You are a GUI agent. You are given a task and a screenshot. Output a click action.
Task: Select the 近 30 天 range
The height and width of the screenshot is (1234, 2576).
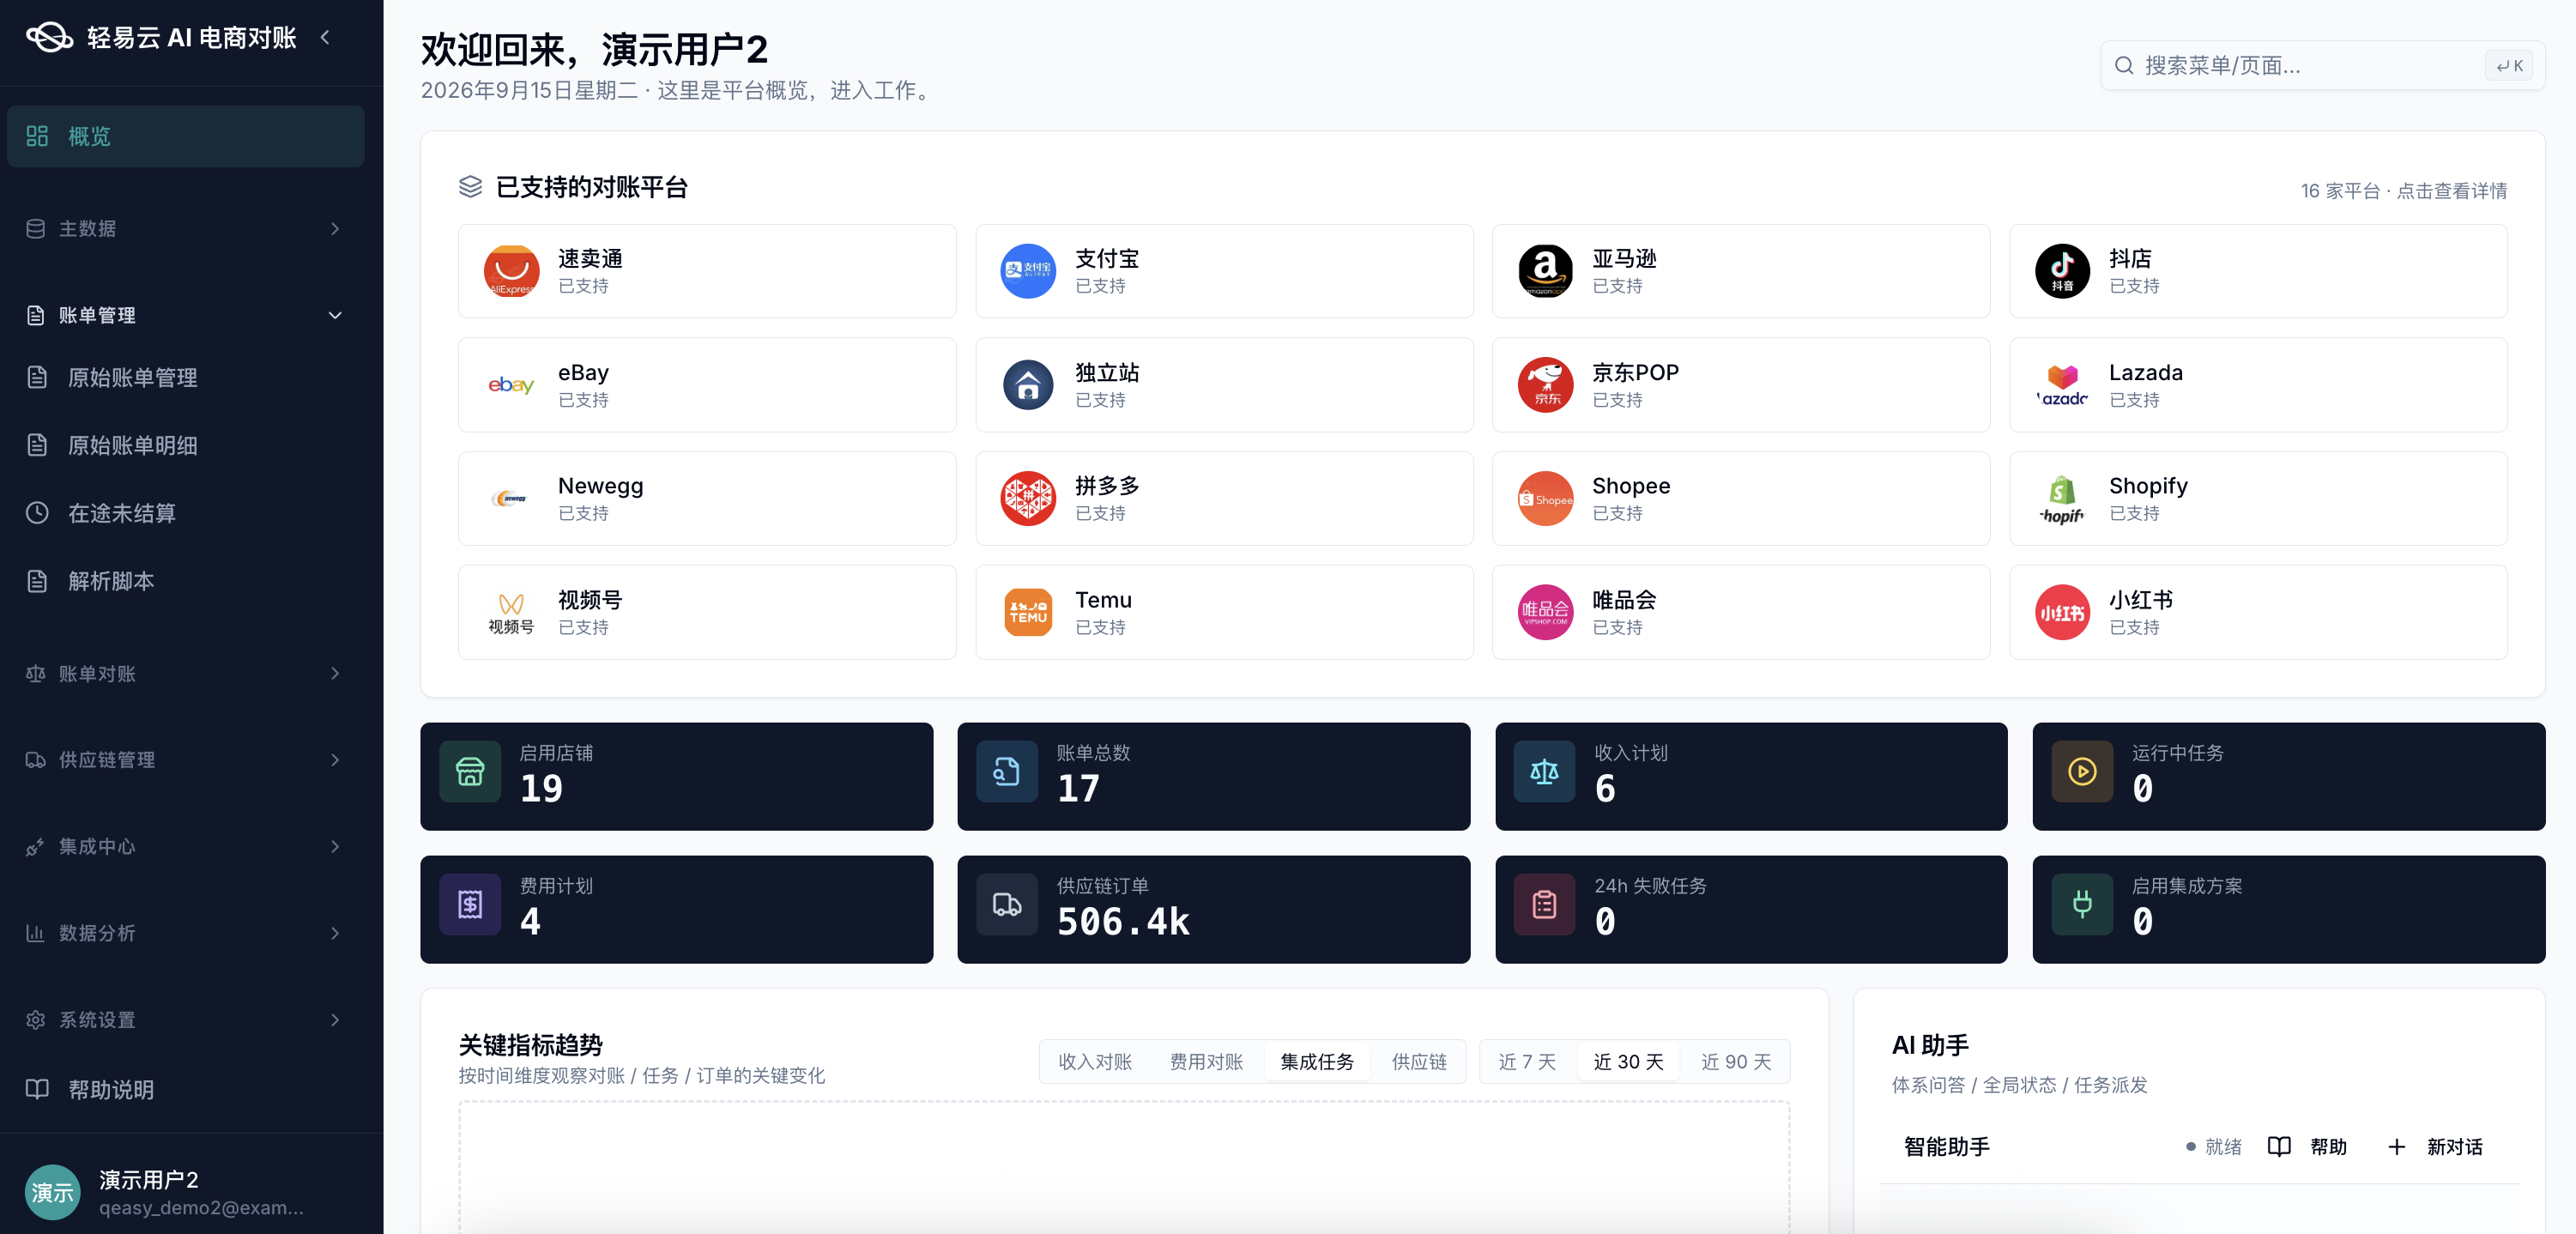(x=1628, y=1062)
